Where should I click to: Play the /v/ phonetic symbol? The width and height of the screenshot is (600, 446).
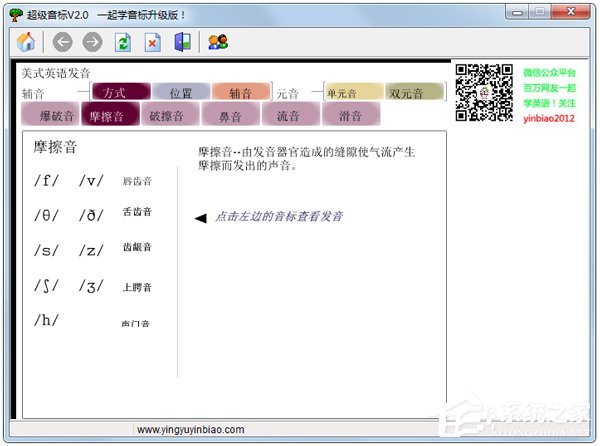pos(91,181)
